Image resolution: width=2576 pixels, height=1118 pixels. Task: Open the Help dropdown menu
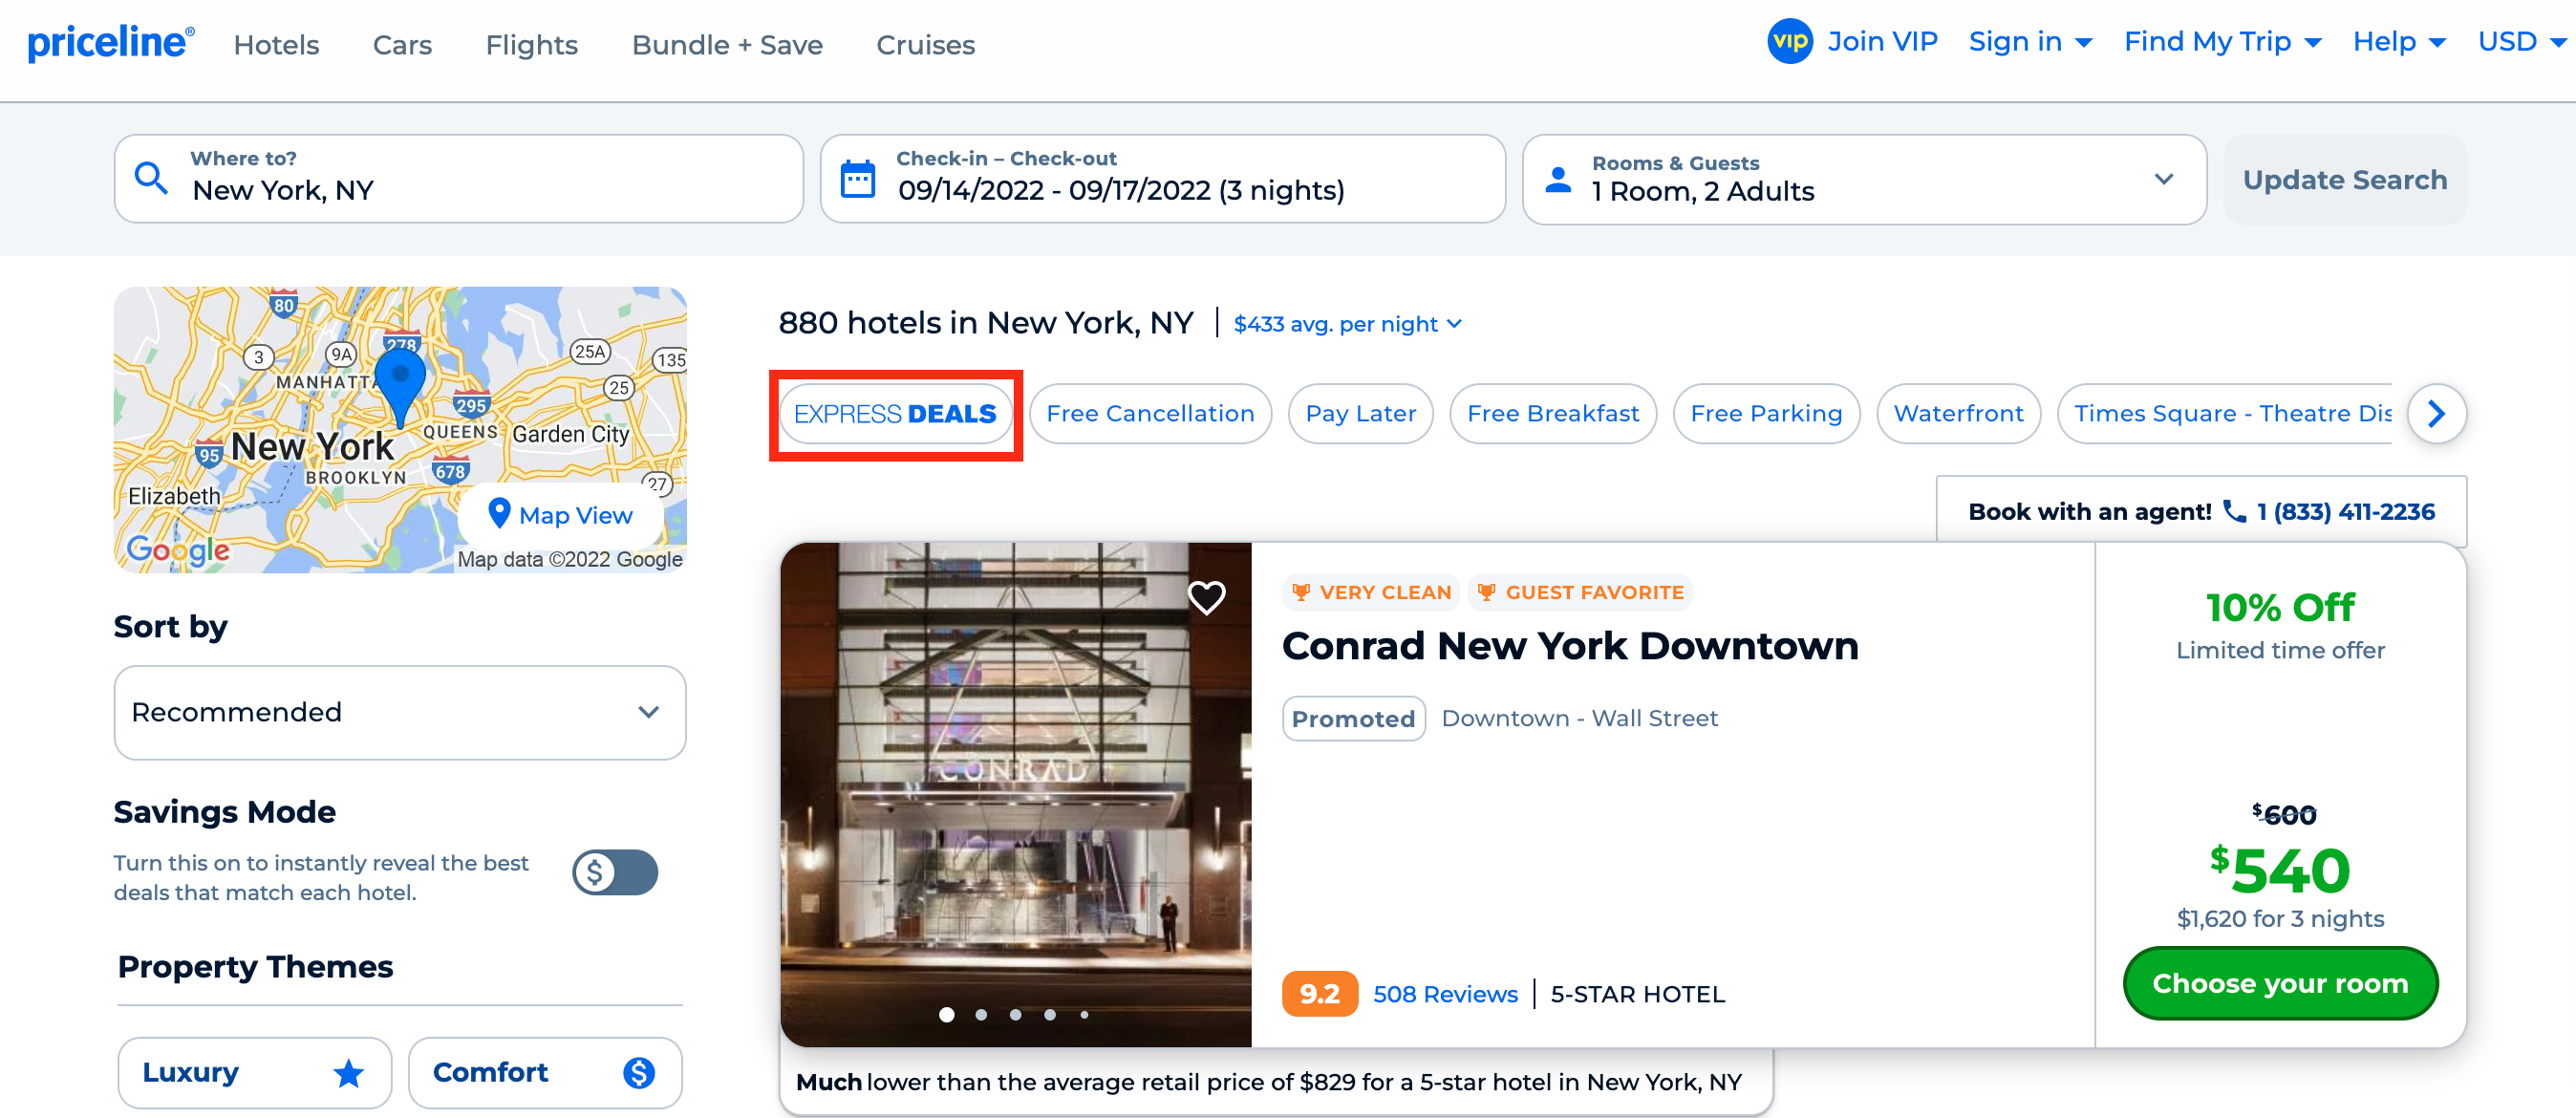pyautogui.click(x=2398, y=42)
